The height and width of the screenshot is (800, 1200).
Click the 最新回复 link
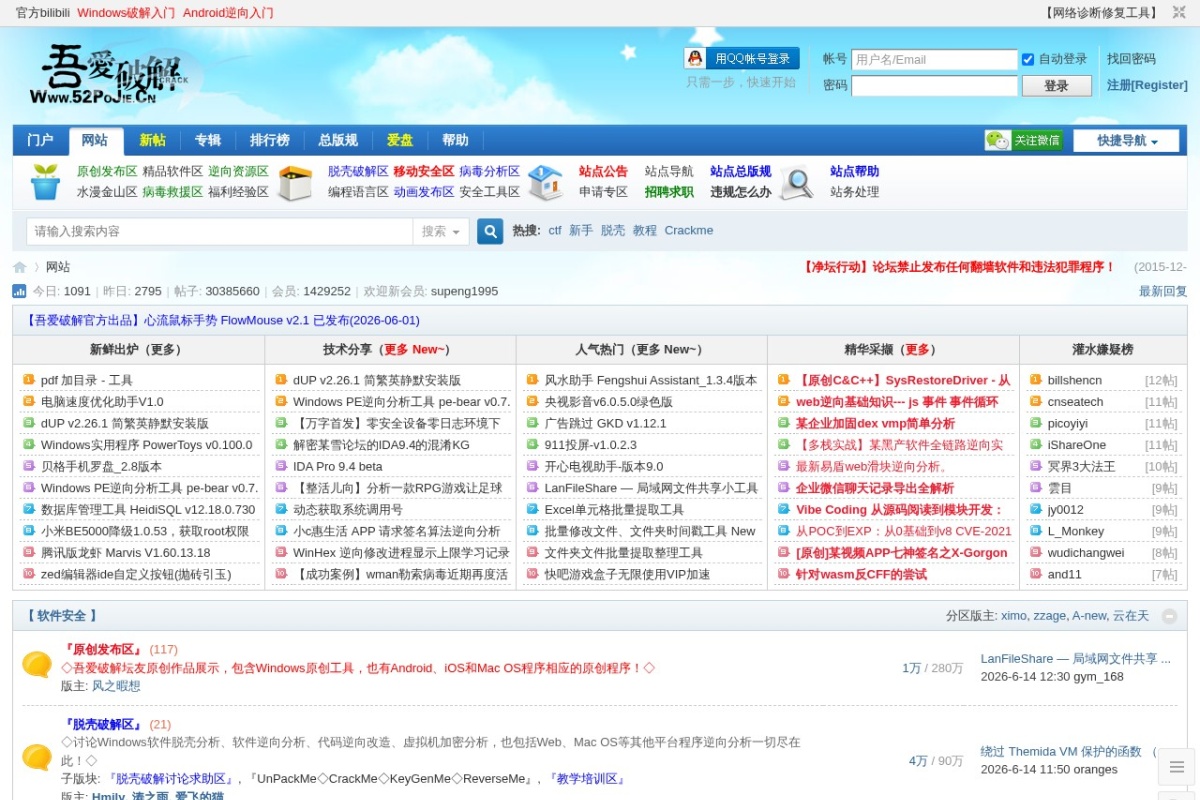click(1163, 291)
